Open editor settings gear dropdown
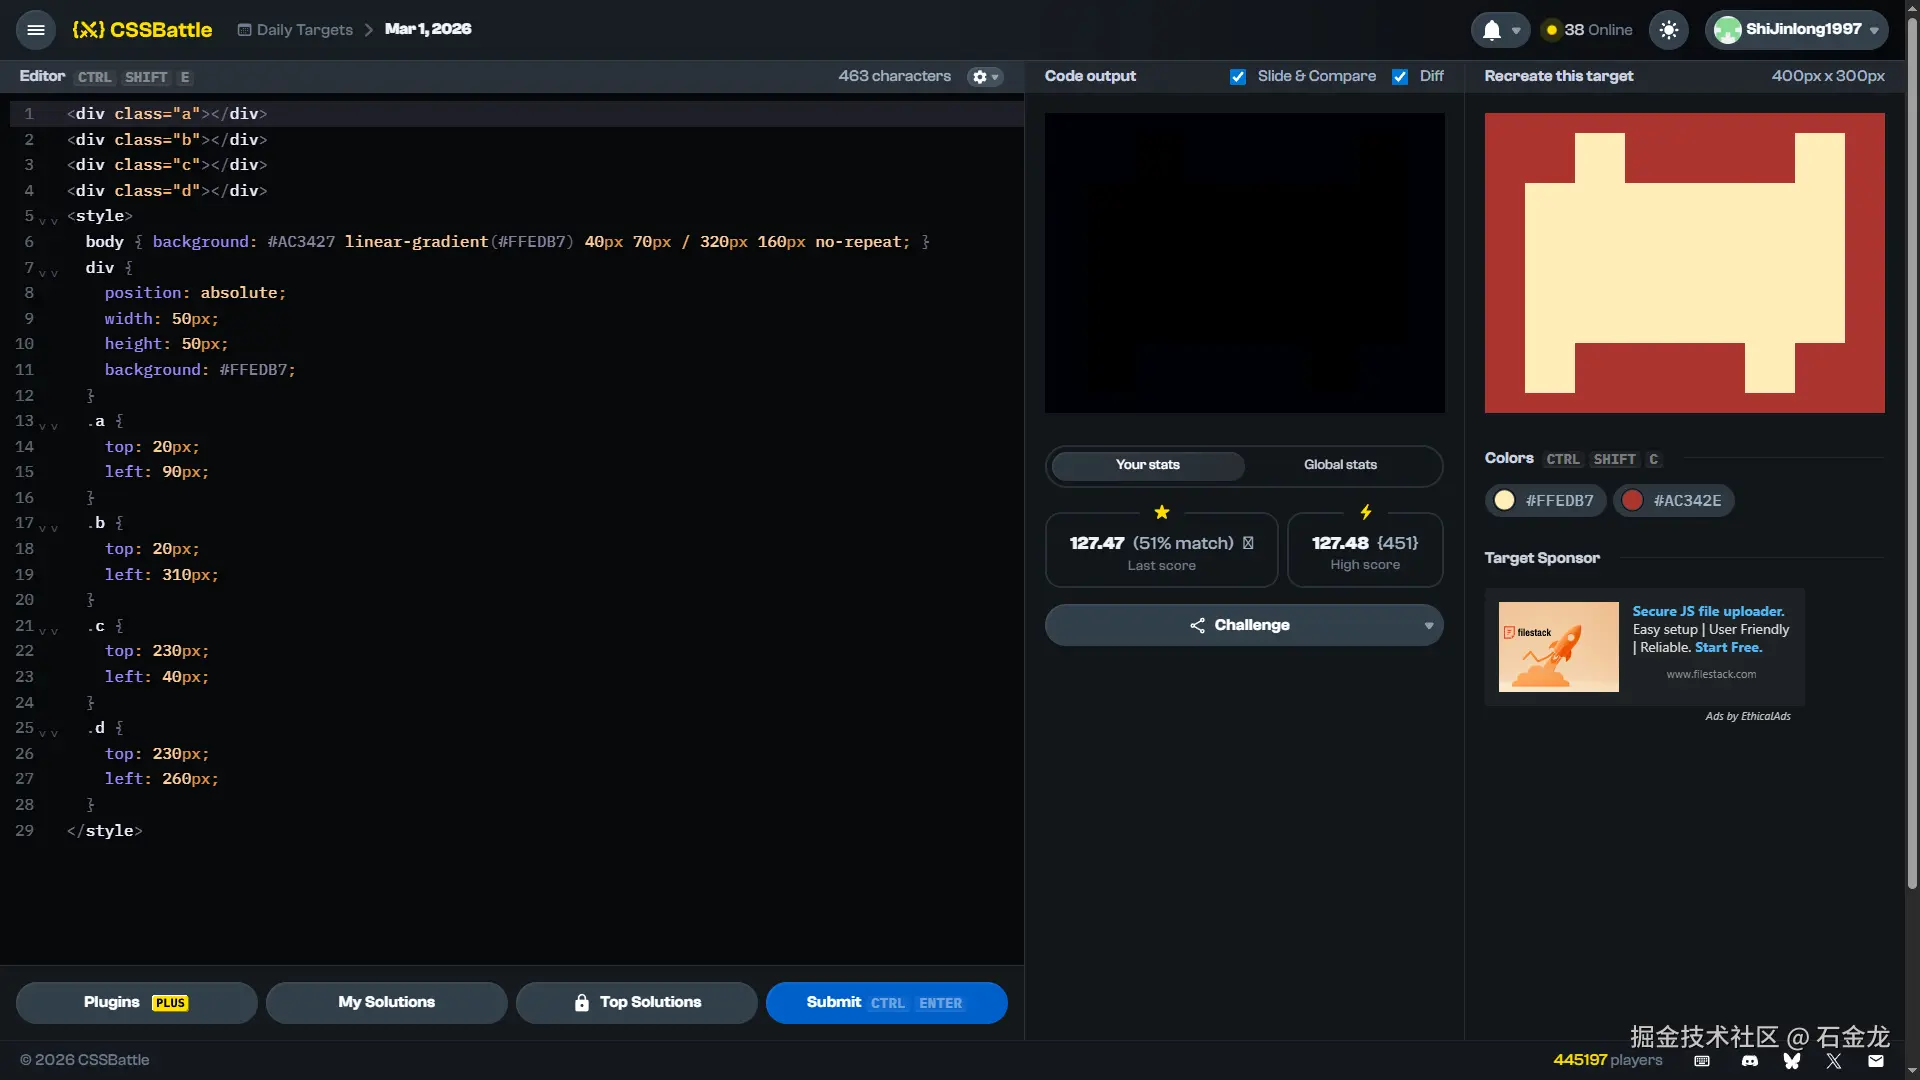 point(985,77)
